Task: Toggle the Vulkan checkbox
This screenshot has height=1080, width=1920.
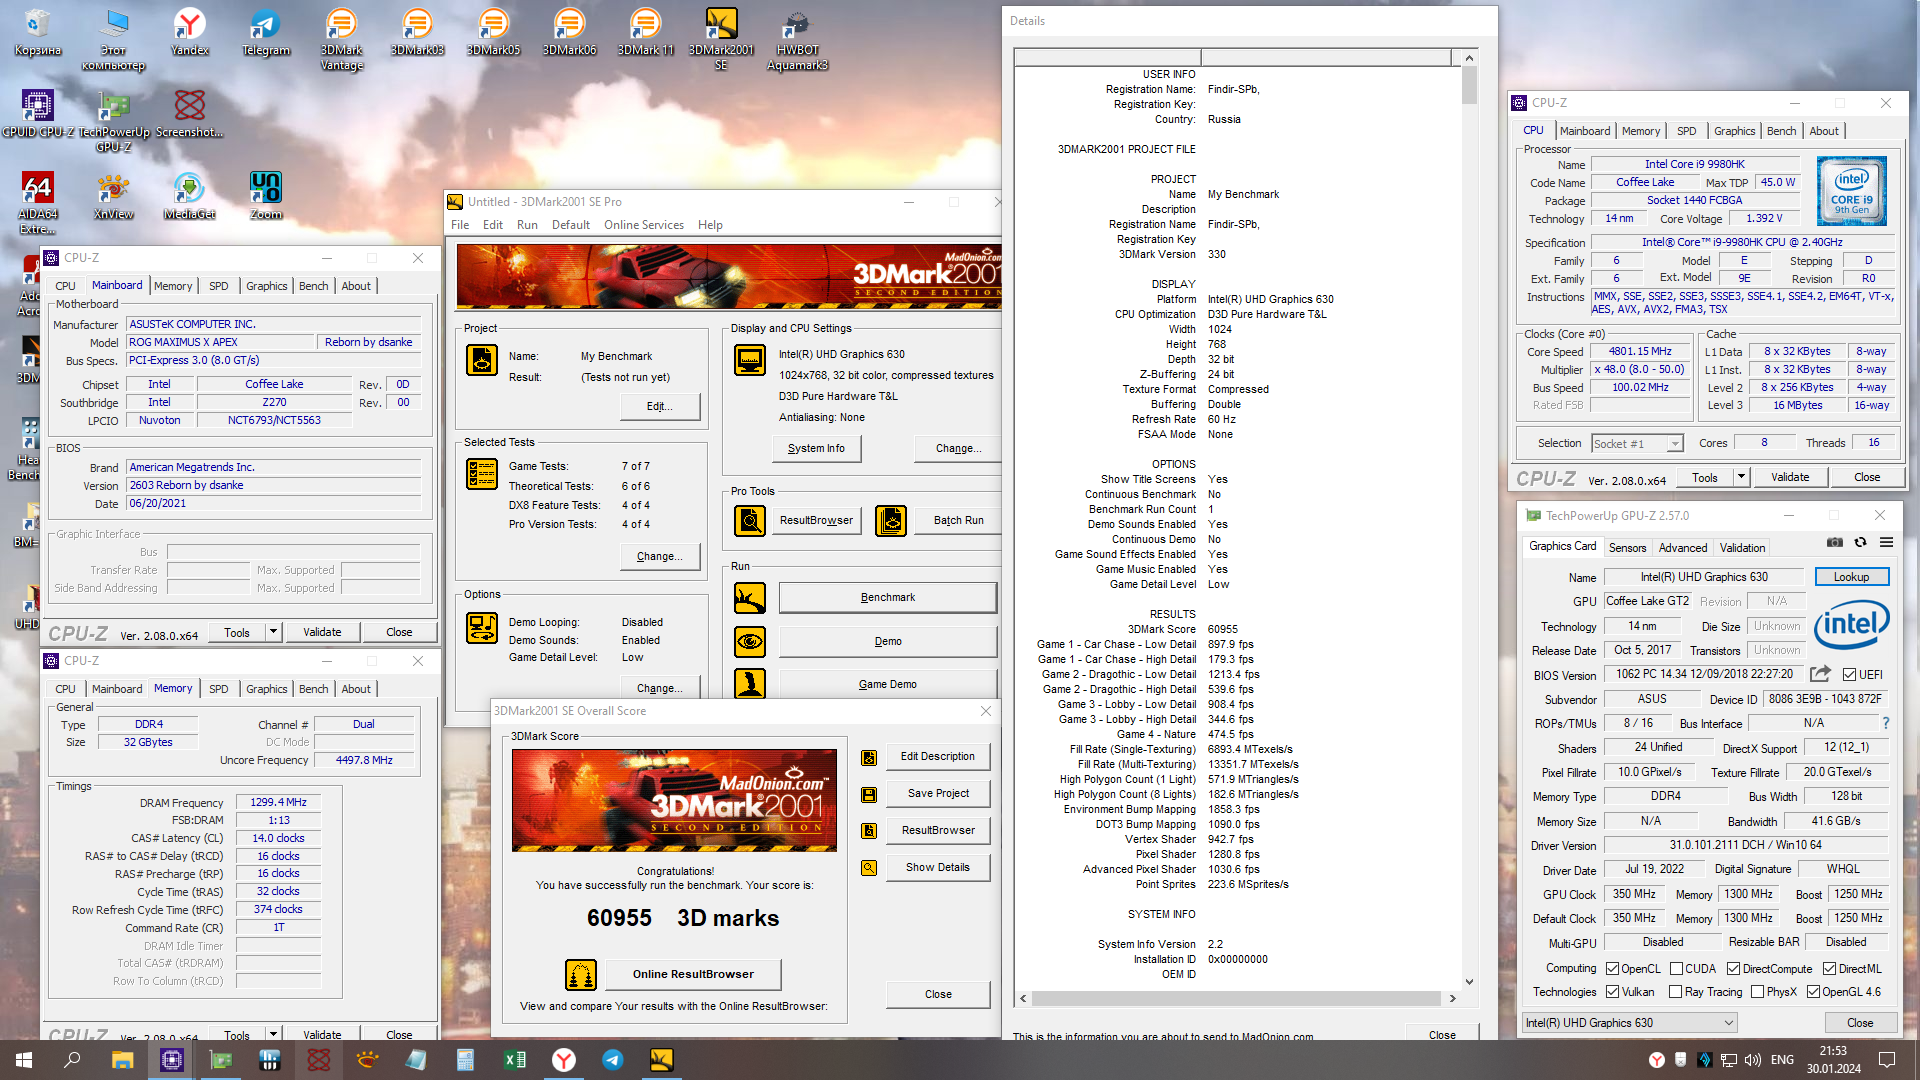Action: click(x=1612, y=992)
